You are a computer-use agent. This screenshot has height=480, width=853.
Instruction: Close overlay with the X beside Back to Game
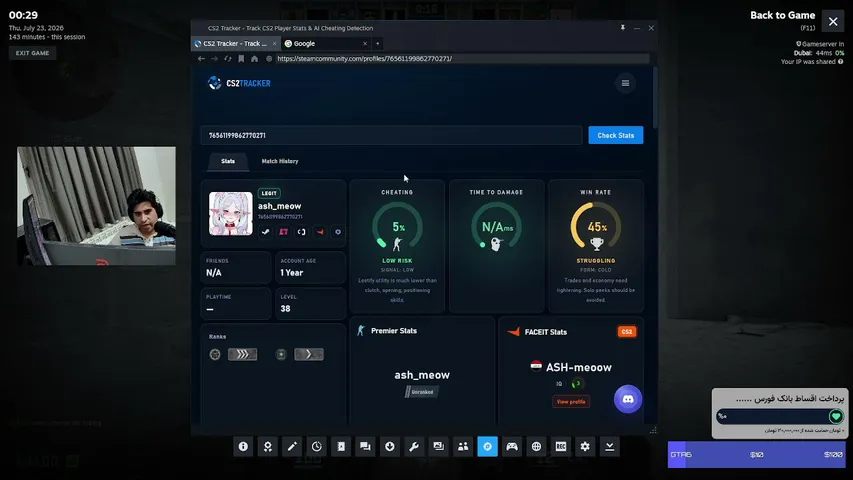pyautogui.click(x=833, y=22)
